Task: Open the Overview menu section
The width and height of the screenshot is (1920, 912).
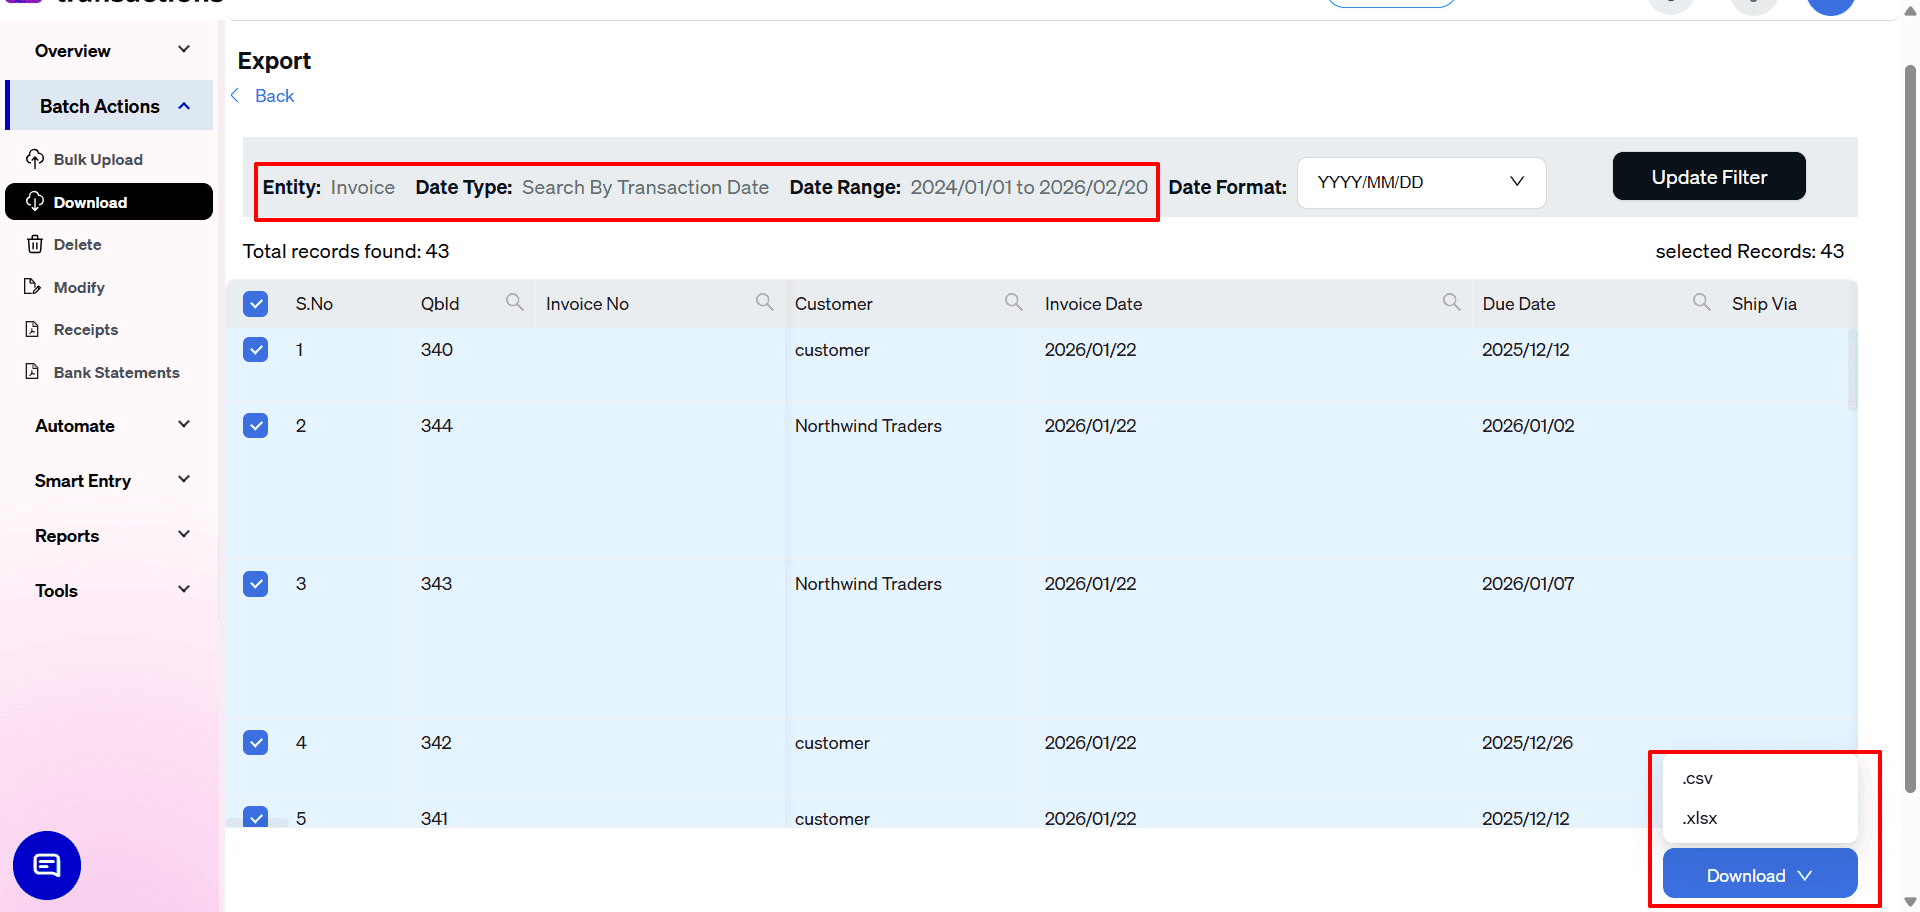Action: pos(109,50)
